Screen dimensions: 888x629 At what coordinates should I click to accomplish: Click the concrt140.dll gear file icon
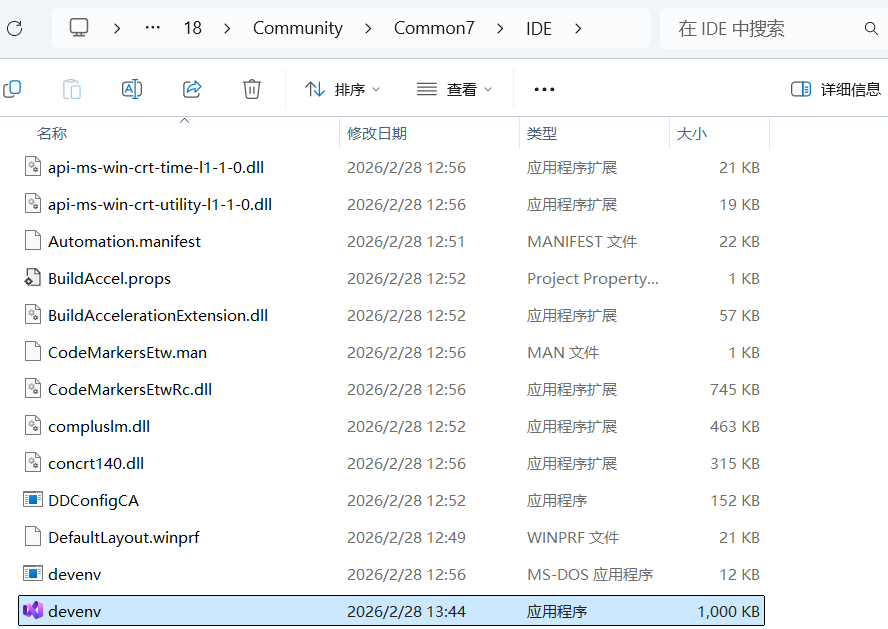click(x=33, y=463)
